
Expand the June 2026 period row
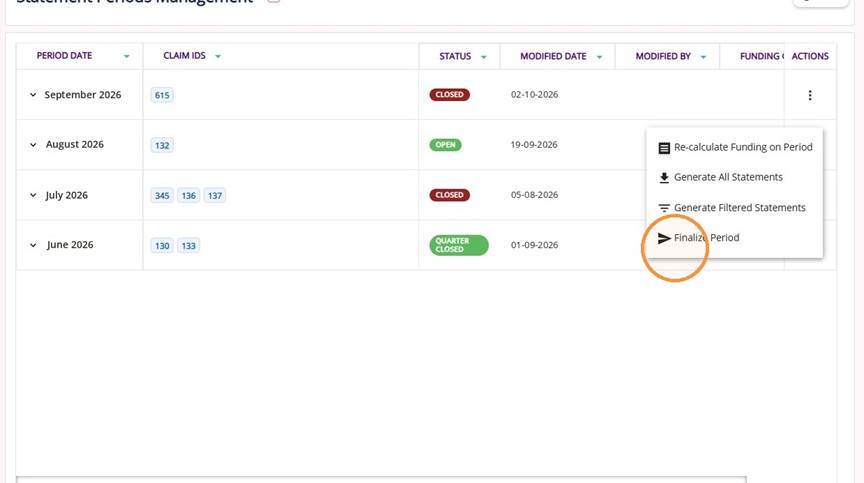[x=33, y=245]
